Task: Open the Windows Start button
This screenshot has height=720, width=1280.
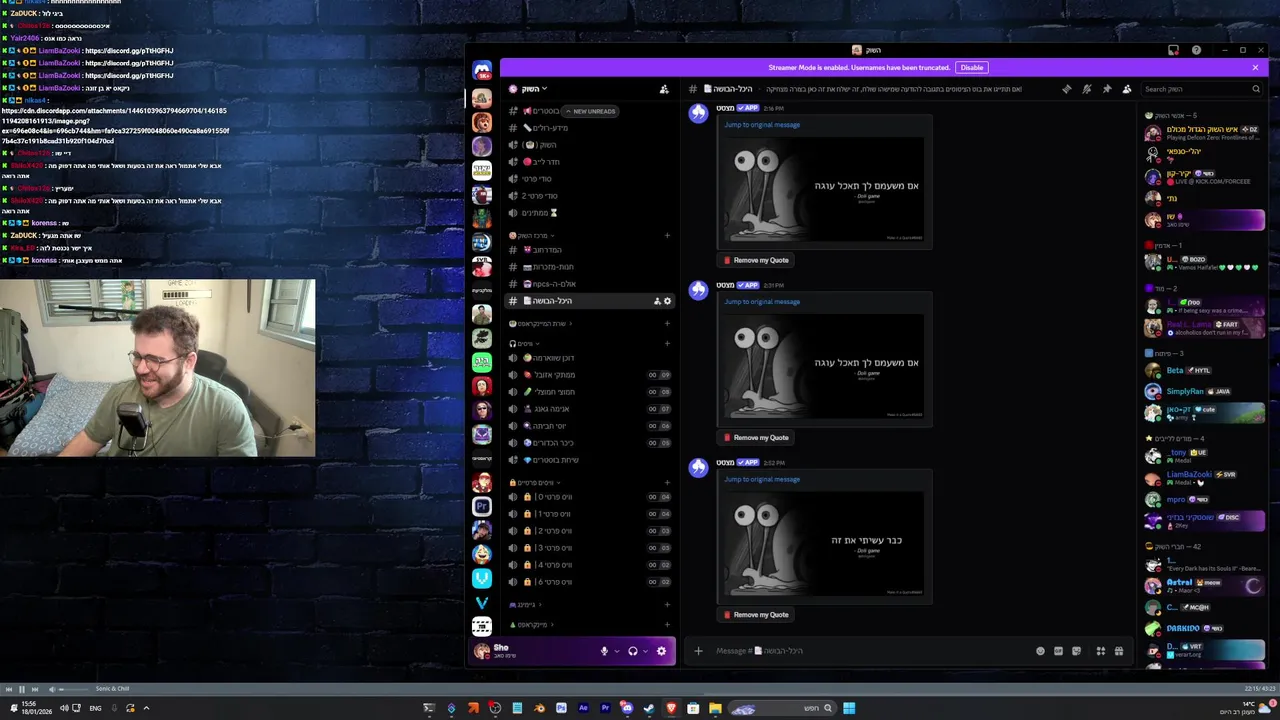Action: (849, 708)
